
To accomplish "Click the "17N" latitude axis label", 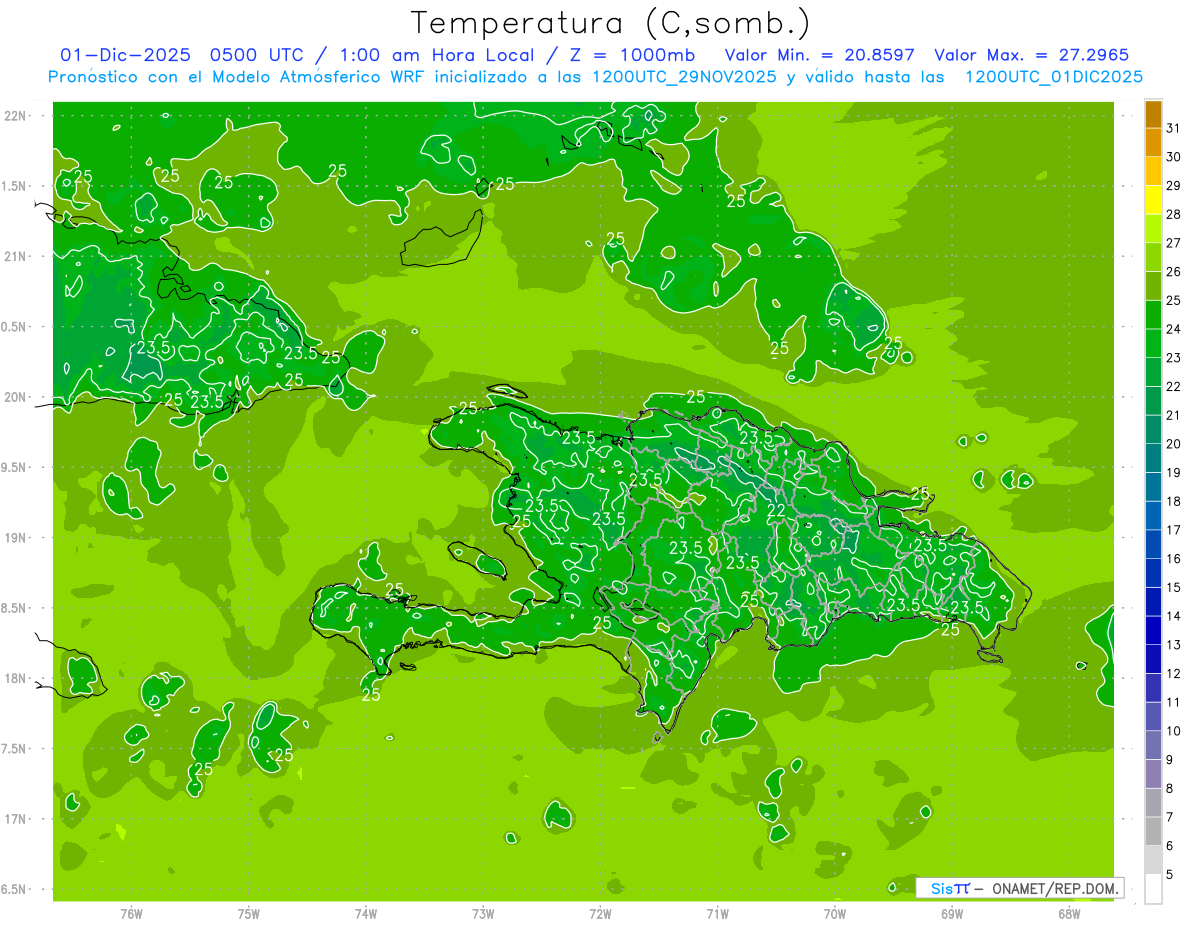I will point(15,819).
